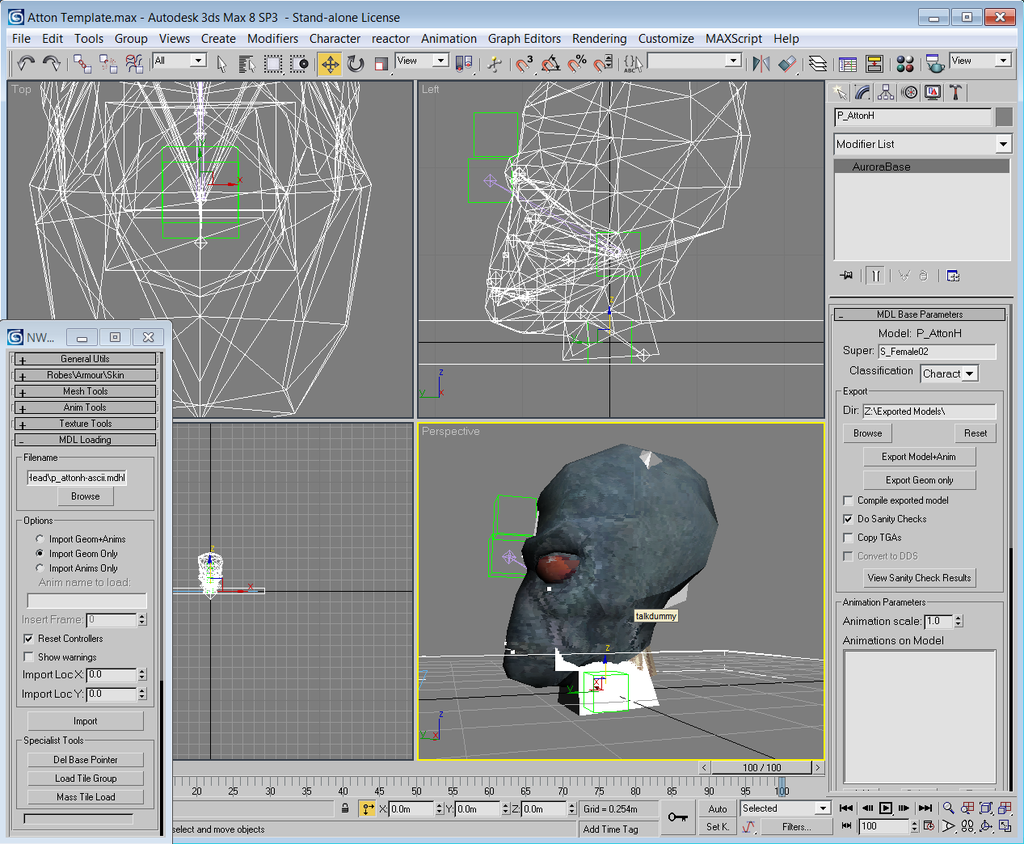Select Import Geom+Anims radio option

40,539
